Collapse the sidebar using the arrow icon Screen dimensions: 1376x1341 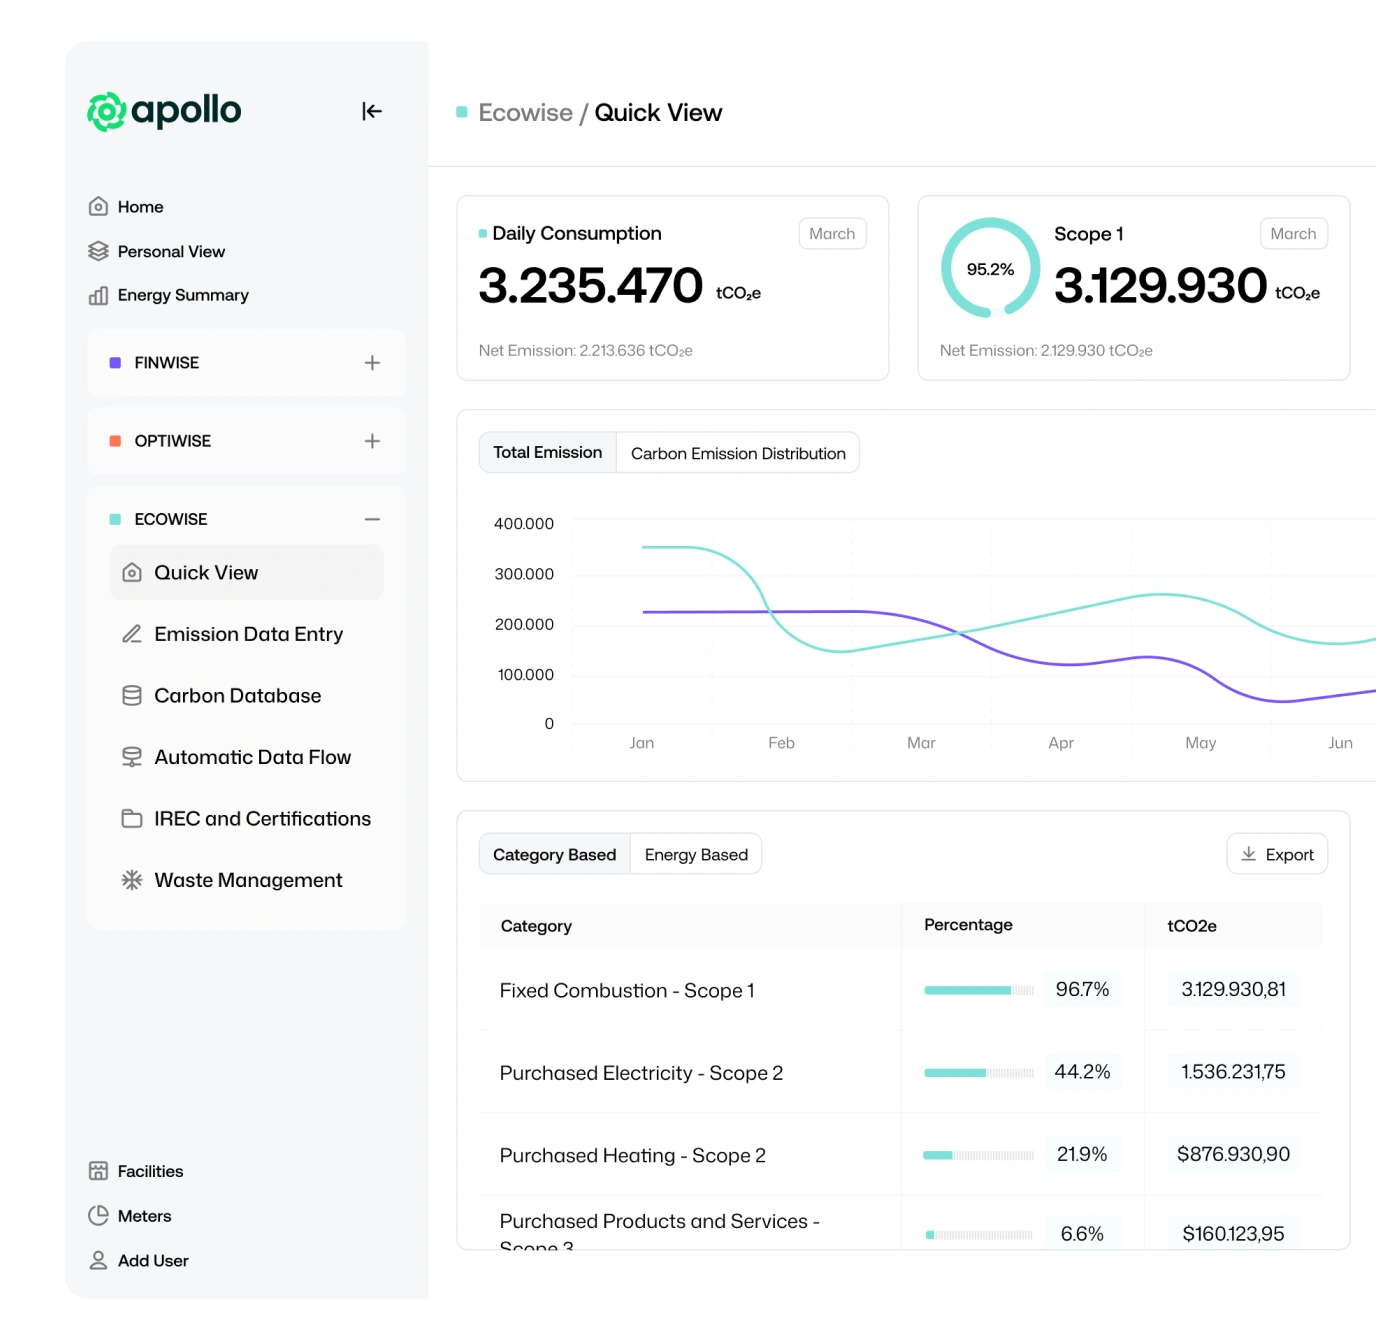pyautogui.click(x=372, y=111)
